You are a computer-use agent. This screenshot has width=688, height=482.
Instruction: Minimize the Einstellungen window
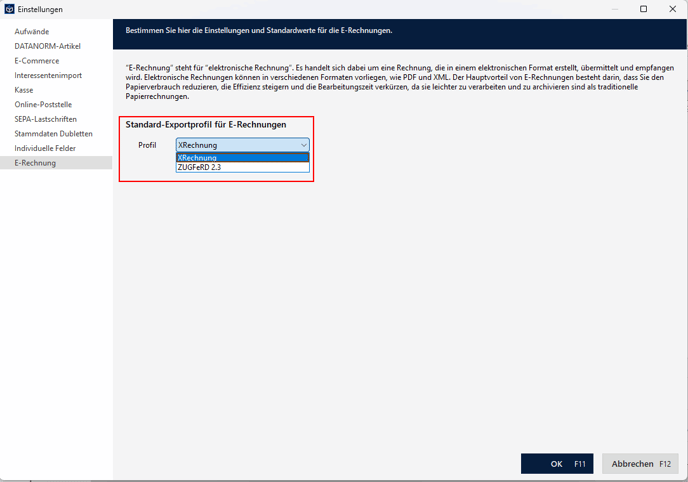coord(615,9)
